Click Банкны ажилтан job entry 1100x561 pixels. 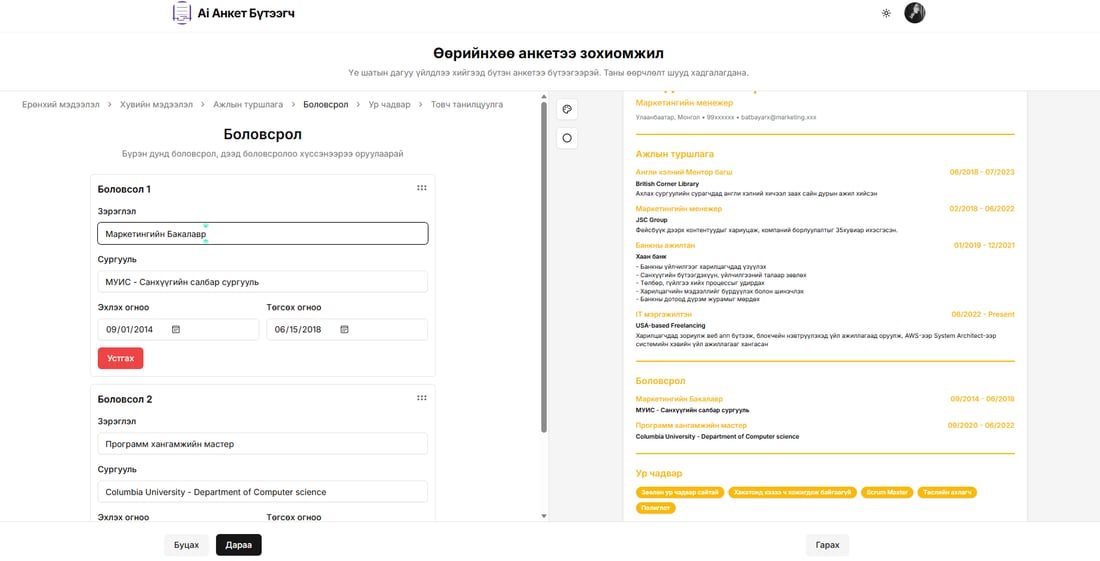pyautogui.click(x=665, y=245)
